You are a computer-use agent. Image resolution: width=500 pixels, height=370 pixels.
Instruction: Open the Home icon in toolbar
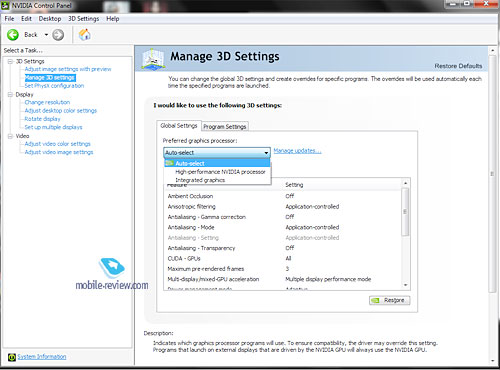(x=85, y=35)
